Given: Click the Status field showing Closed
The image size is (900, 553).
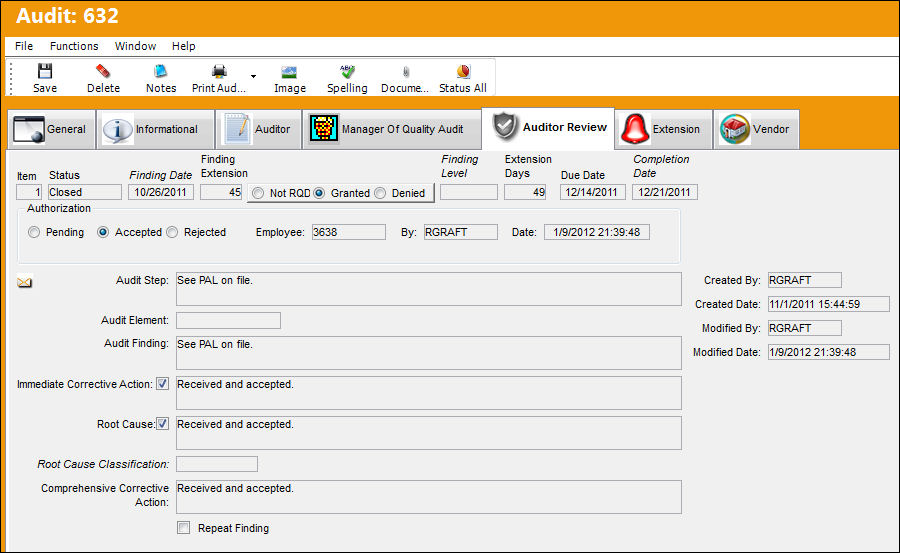Looking at the screenshot, I should (84, 192).
